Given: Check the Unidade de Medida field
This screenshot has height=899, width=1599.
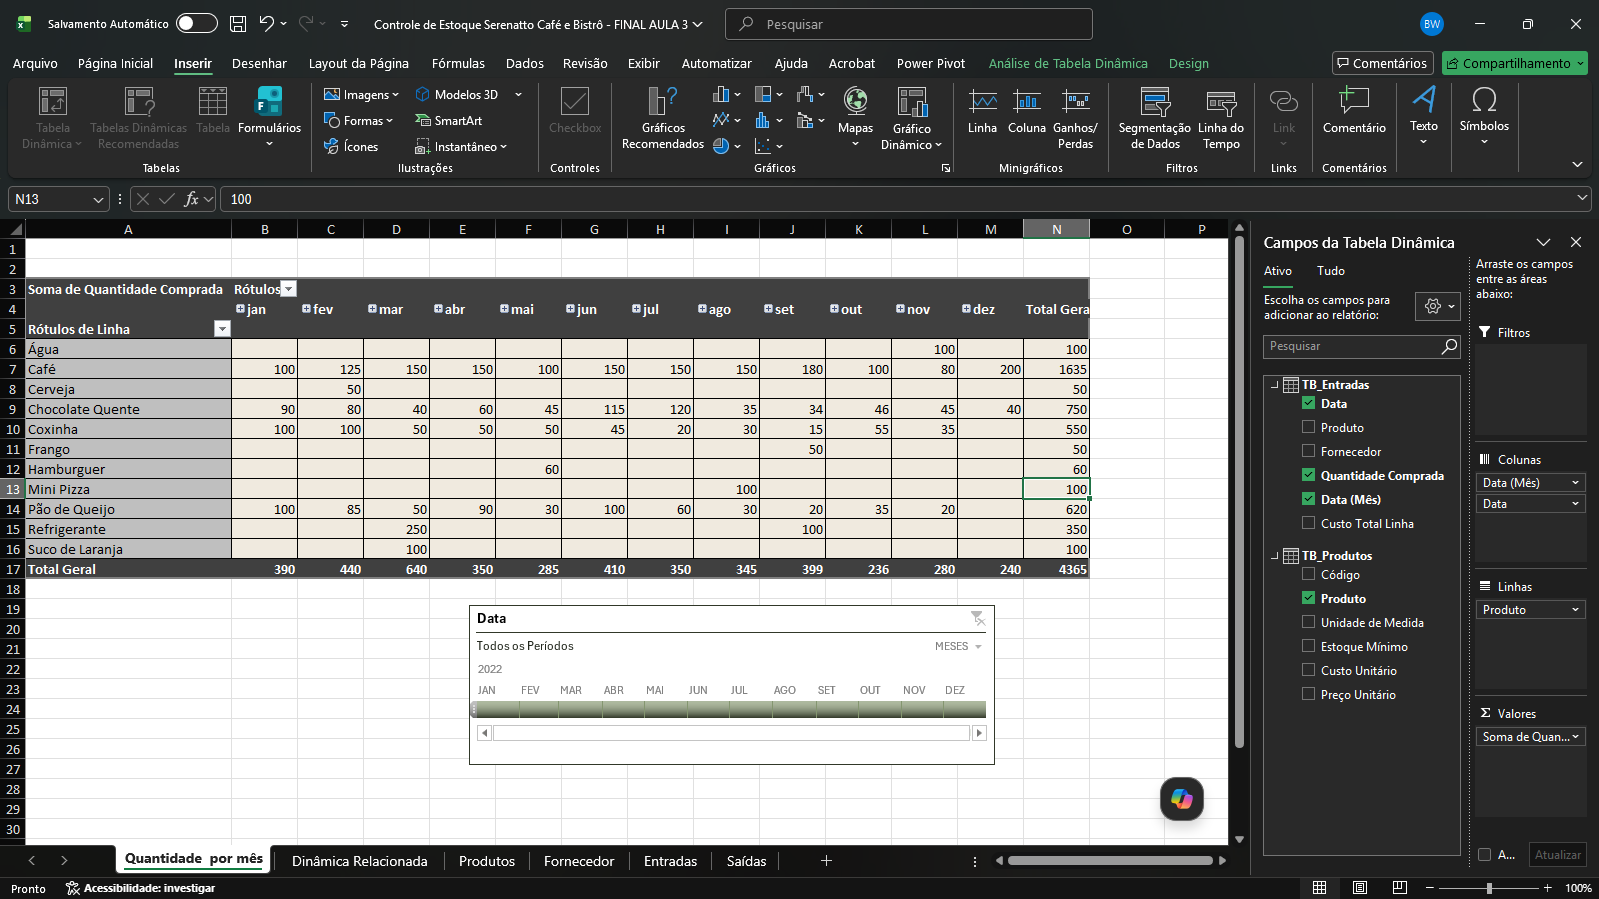Looking at the screenshot, I should point(1308,622).
